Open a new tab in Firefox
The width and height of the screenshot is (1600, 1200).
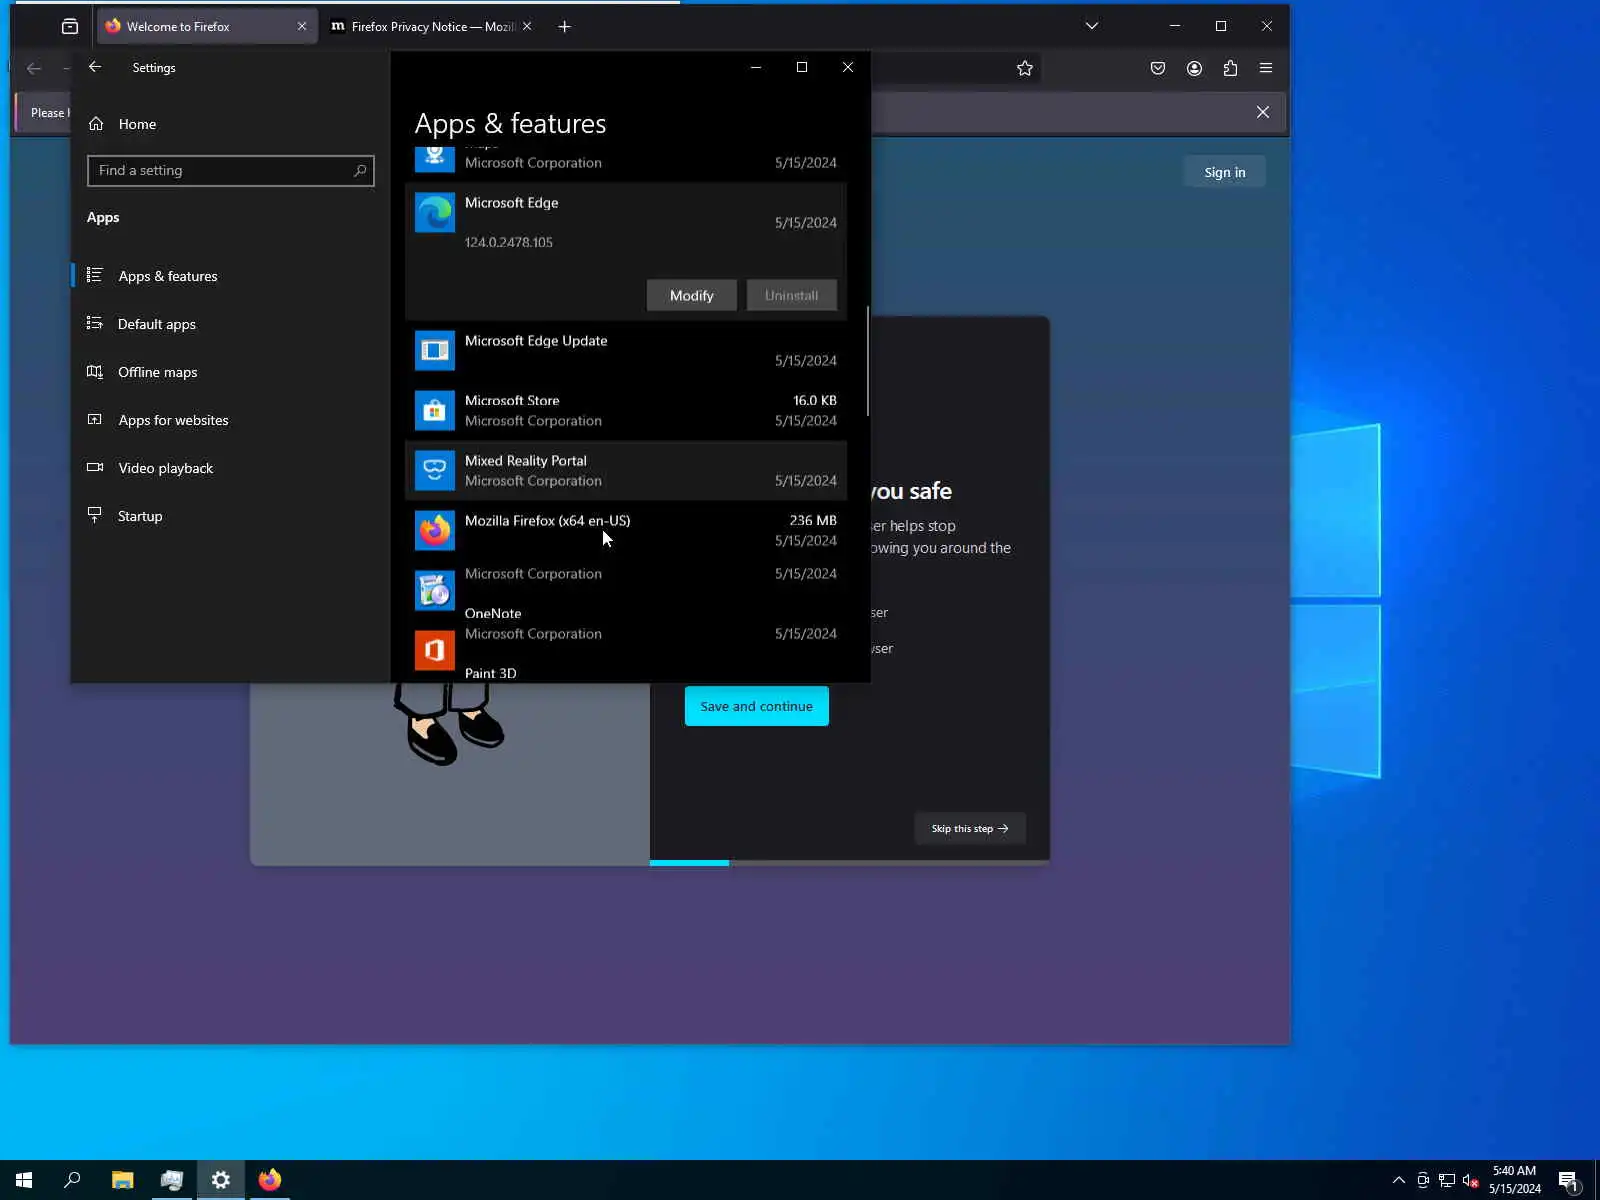pos(564,27)
